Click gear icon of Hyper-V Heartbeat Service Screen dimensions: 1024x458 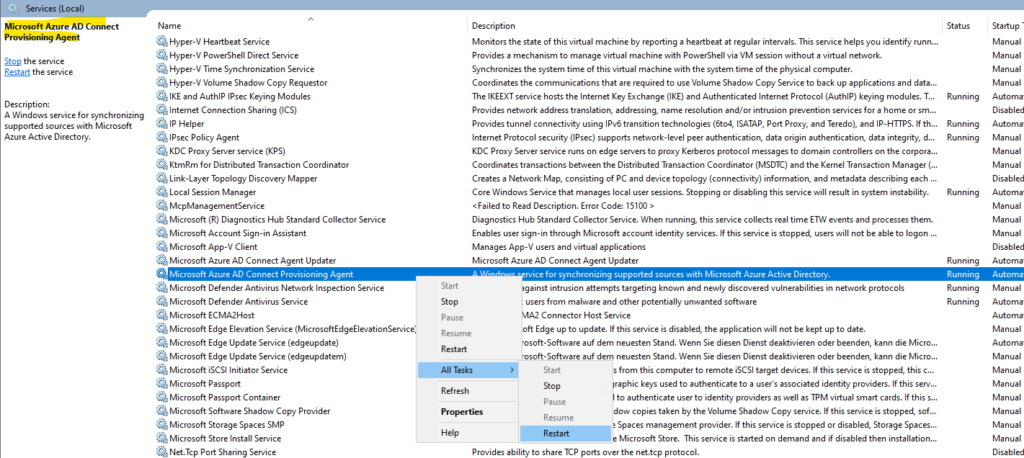coord(162,41)
